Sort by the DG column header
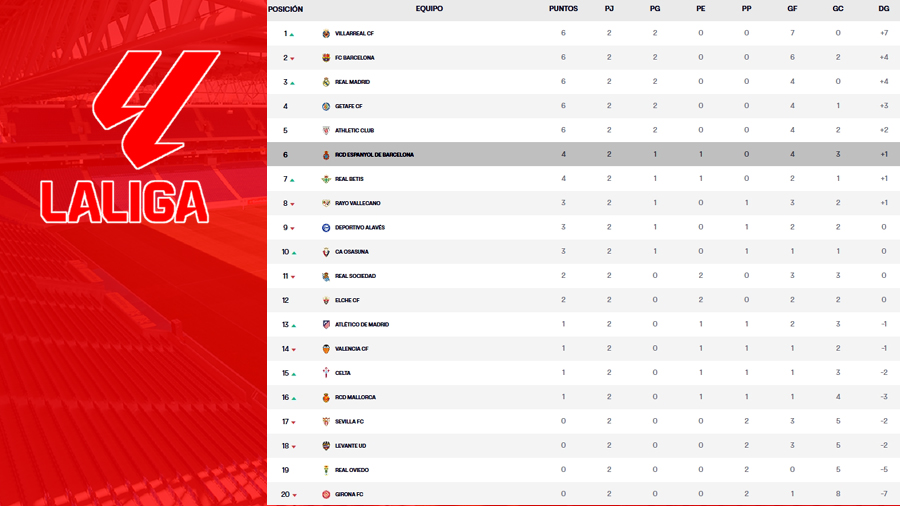The image size is (900, 506). click(884, 9)
